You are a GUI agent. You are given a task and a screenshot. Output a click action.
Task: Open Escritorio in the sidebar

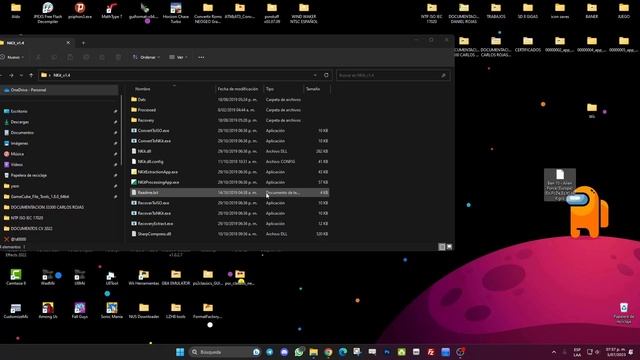click(19, 111)
